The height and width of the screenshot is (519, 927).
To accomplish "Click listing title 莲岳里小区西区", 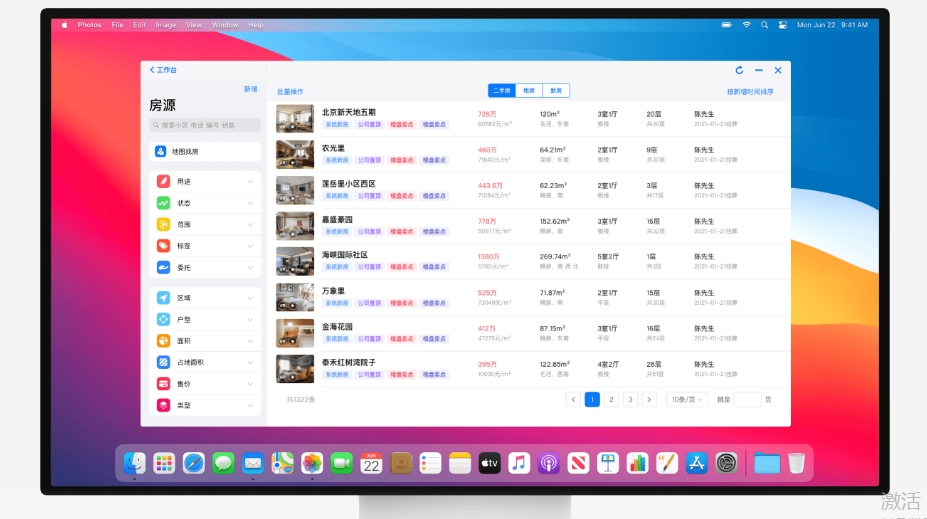I will pos(349,184).
